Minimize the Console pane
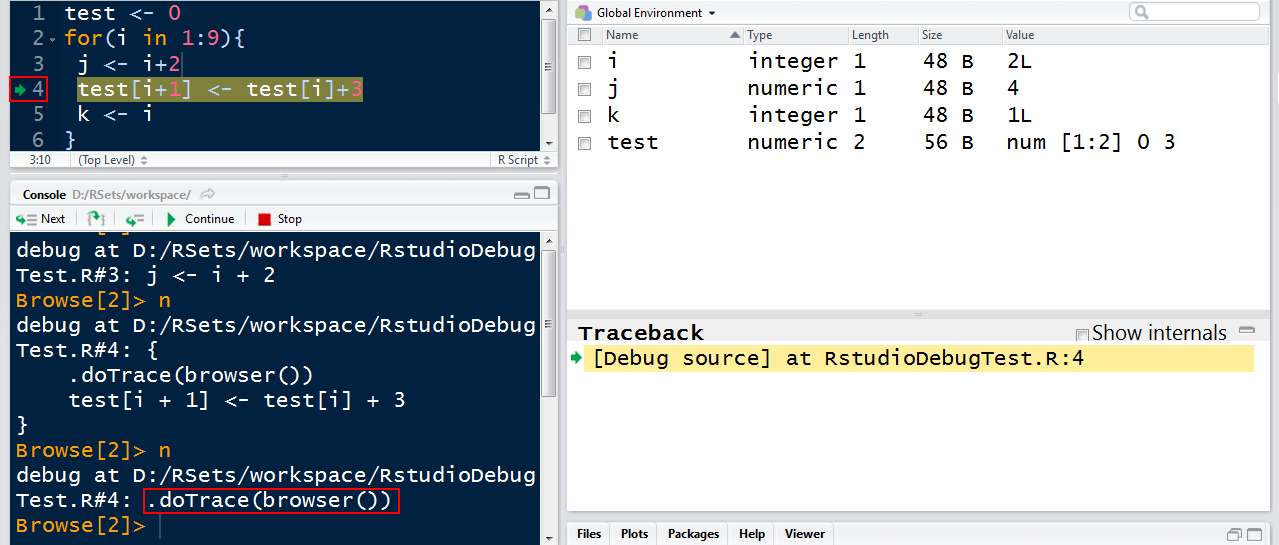Image resolution: width=1279 pixels, height=545 pixels. (x=522, y=194)
